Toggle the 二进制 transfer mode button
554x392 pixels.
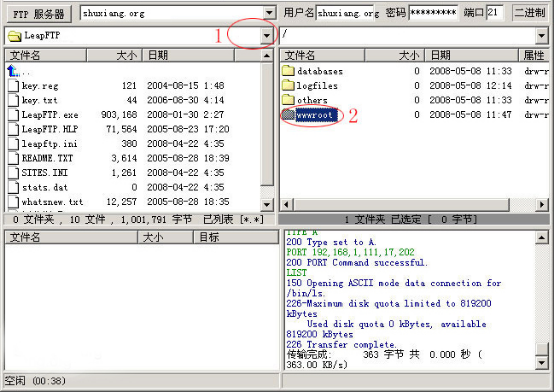click(530, 13)
